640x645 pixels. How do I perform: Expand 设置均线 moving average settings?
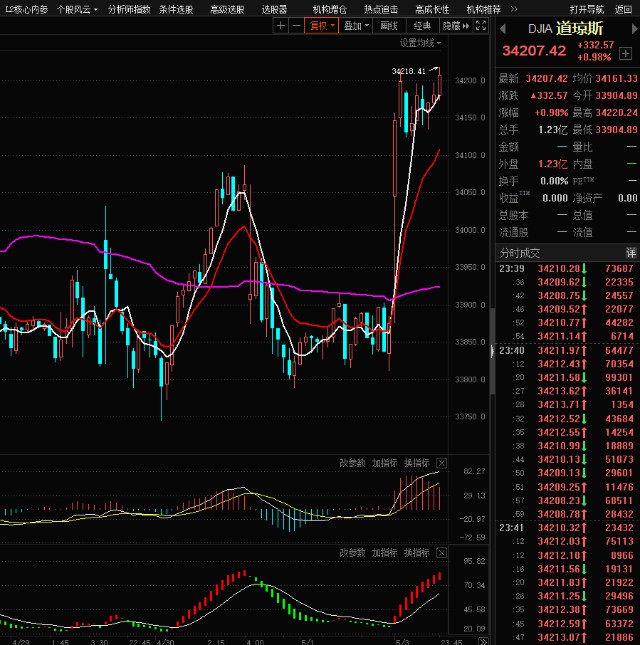point(420,42)
